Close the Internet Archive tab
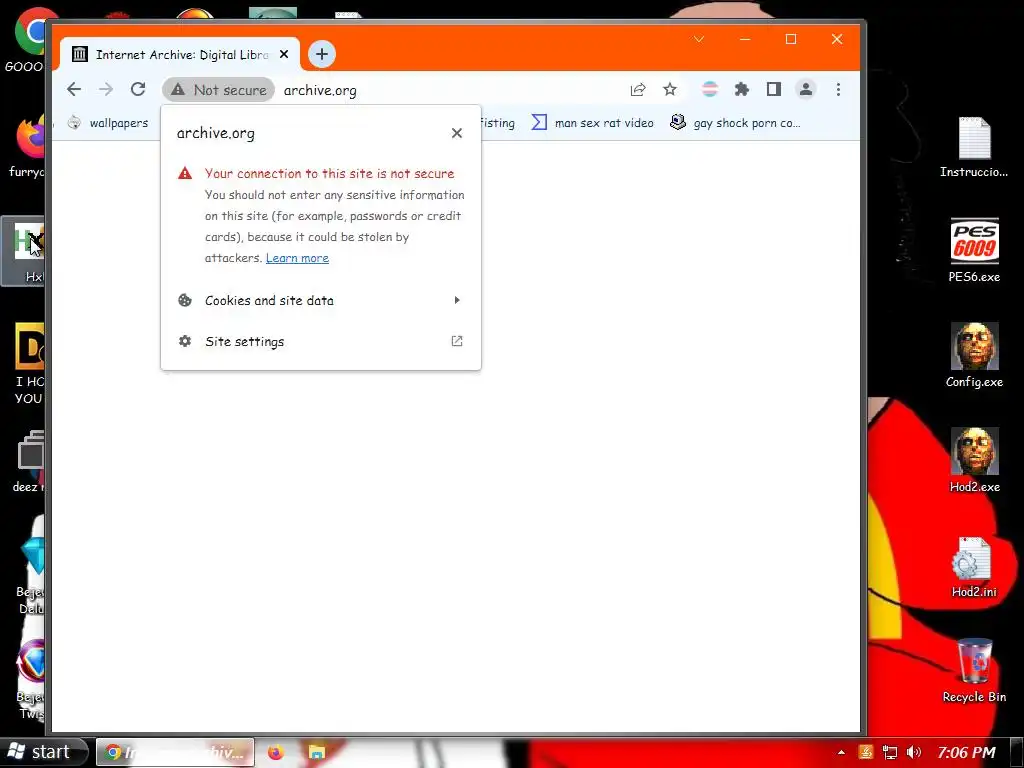This screenshot has height=768, width=1024. coord(284,54)
